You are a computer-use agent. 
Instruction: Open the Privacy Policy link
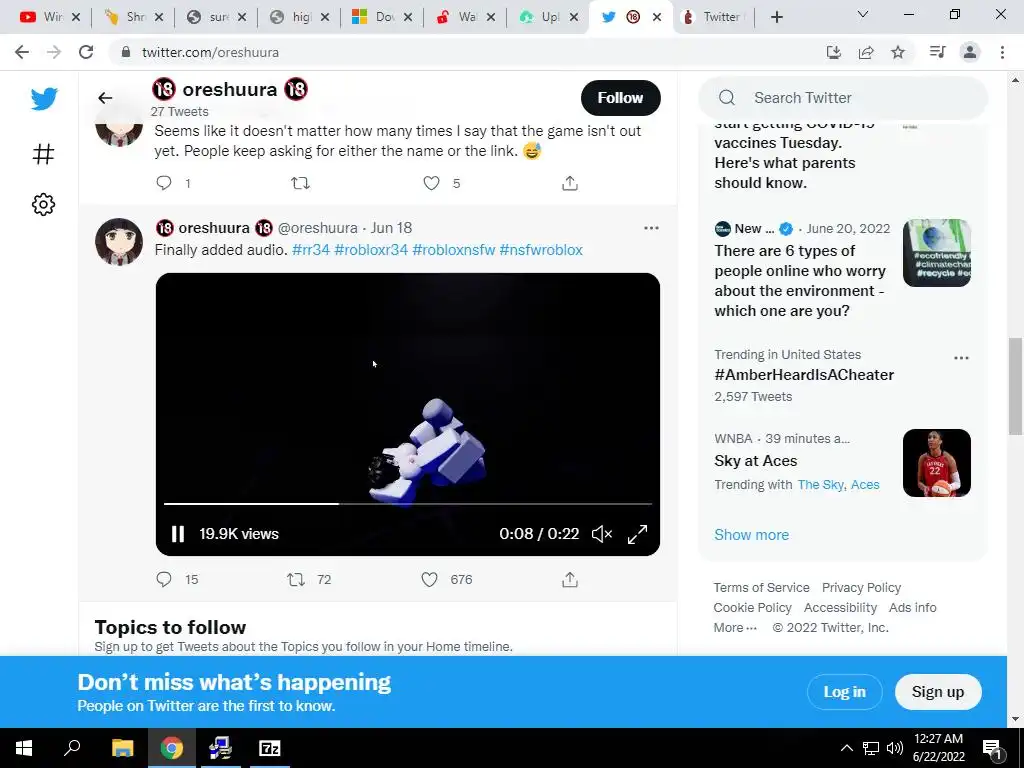pos(861,588)
